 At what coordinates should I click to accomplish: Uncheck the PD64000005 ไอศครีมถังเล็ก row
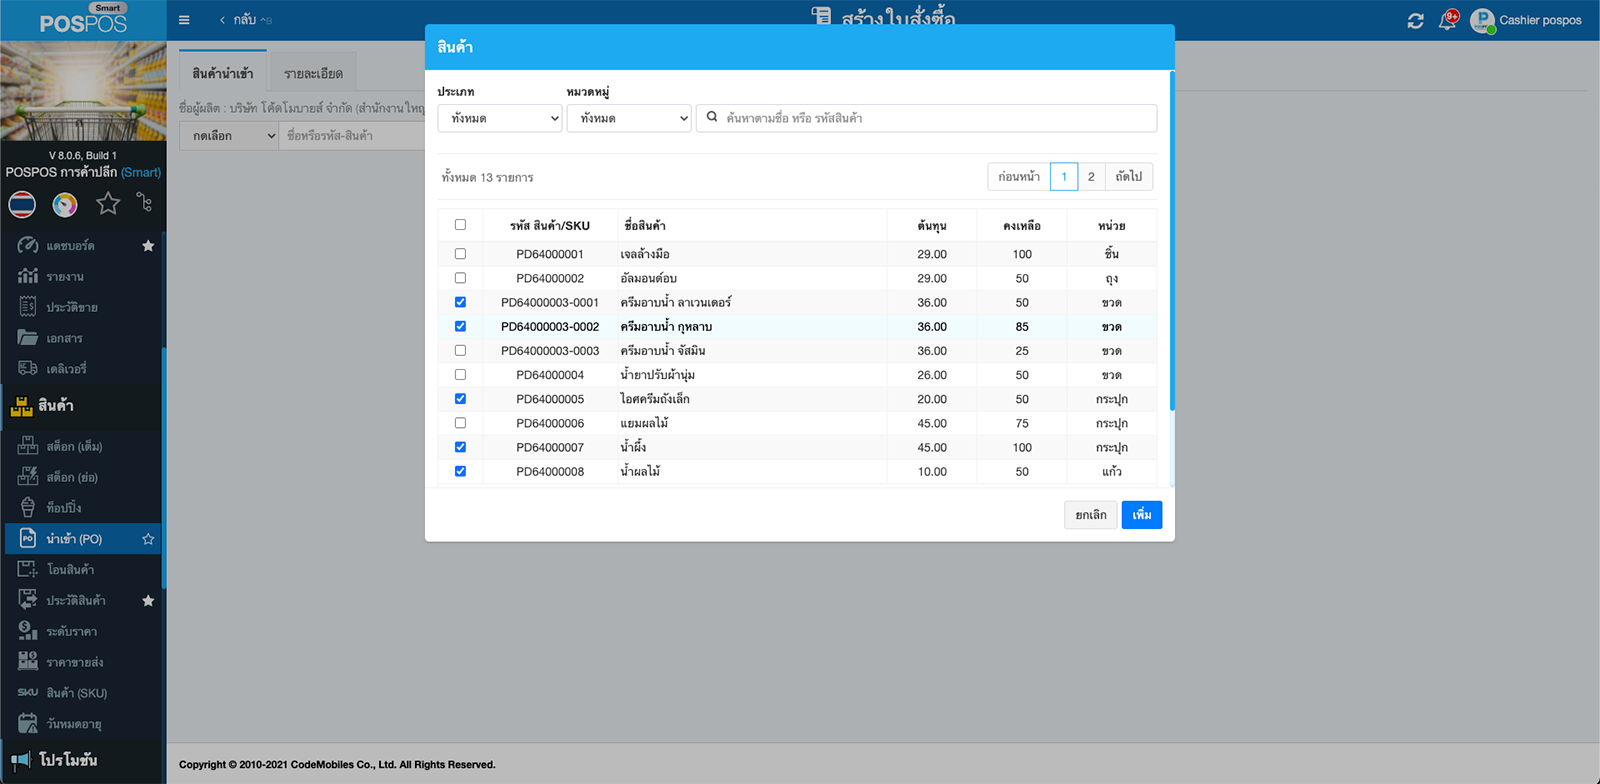[460, 399]
